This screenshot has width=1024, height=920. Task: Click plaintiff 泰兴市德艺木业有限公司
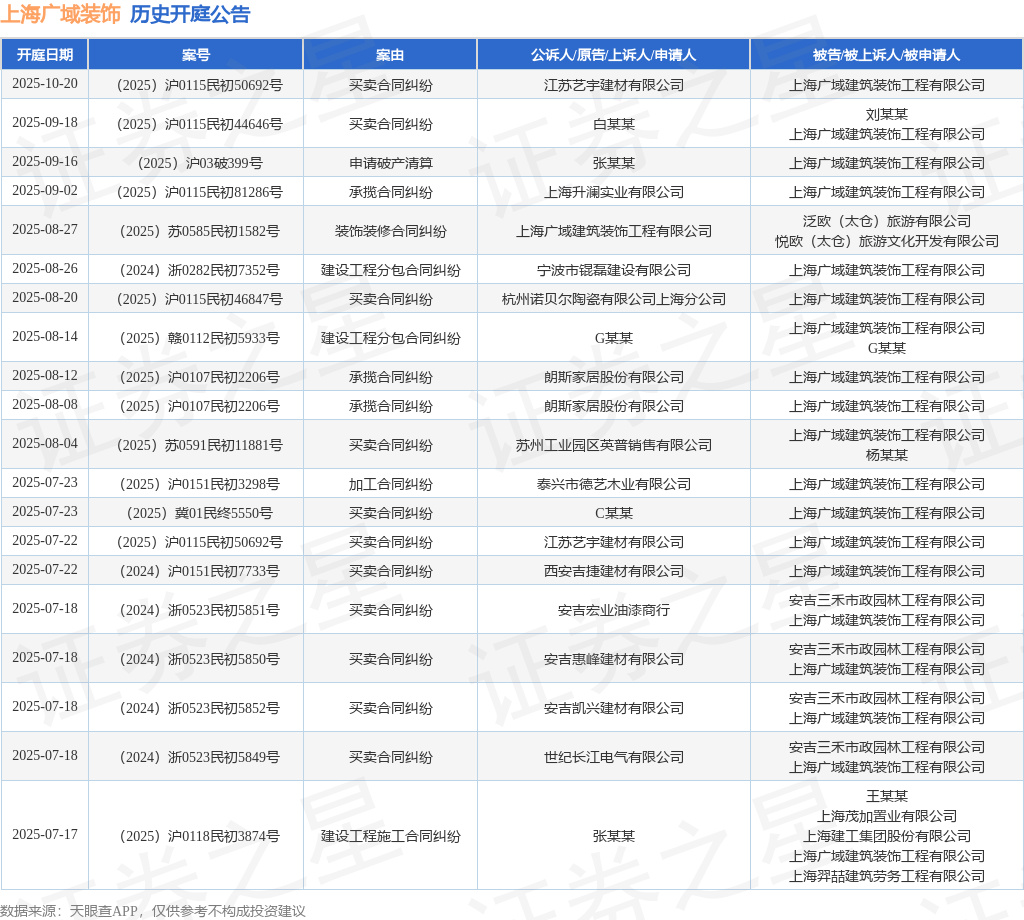(x=614, y=484)
